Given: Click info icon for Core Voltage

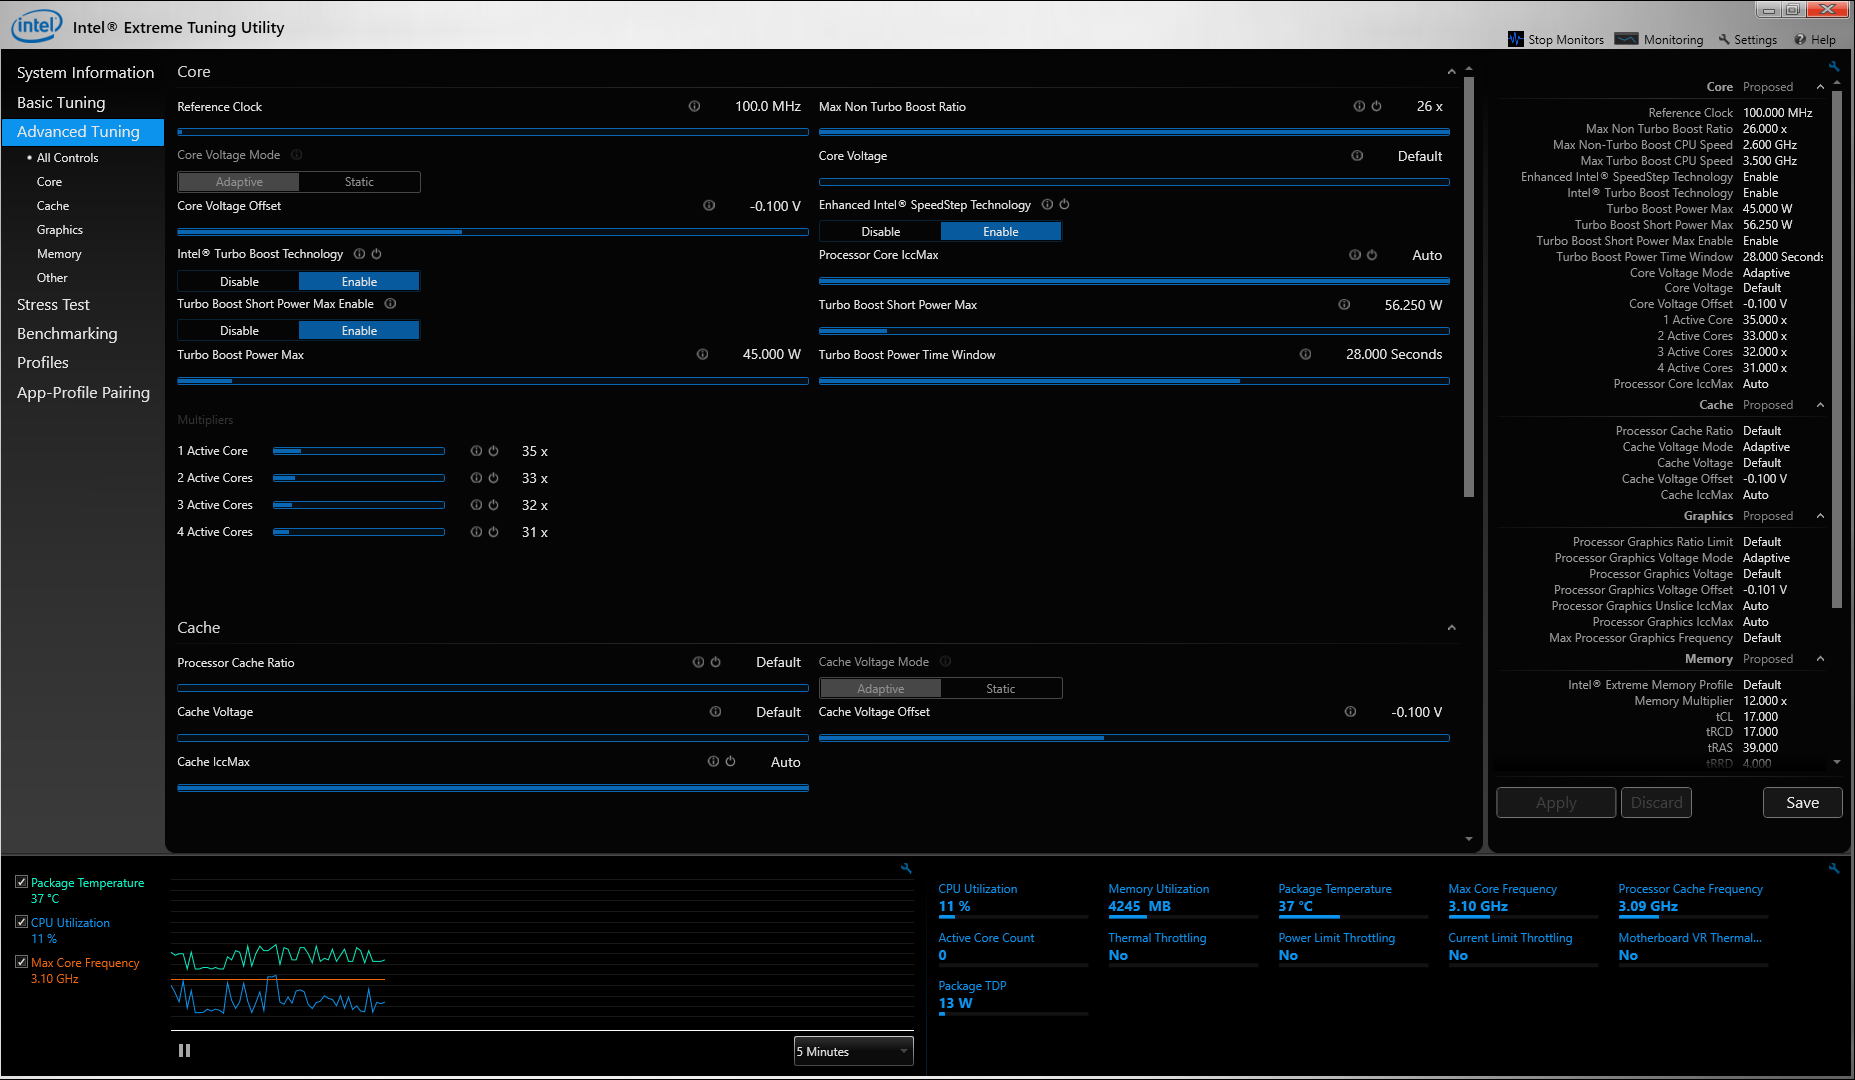Looking at the screenshot, I should 1357,156.
